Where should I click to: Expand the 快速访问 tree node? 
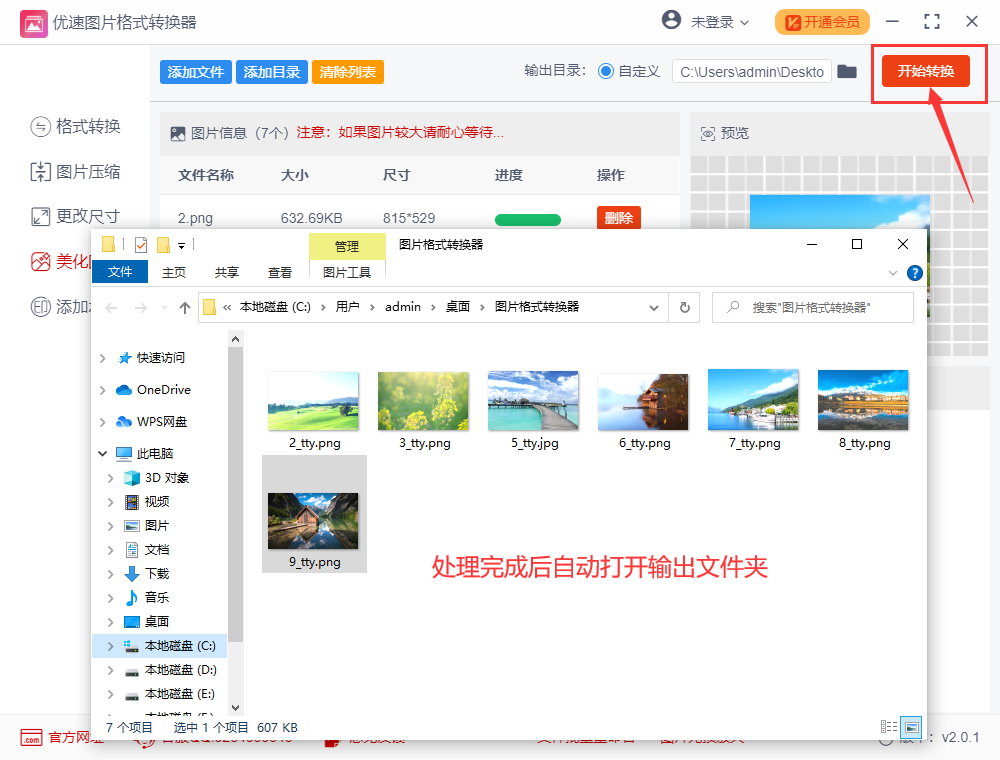[103, 358]
